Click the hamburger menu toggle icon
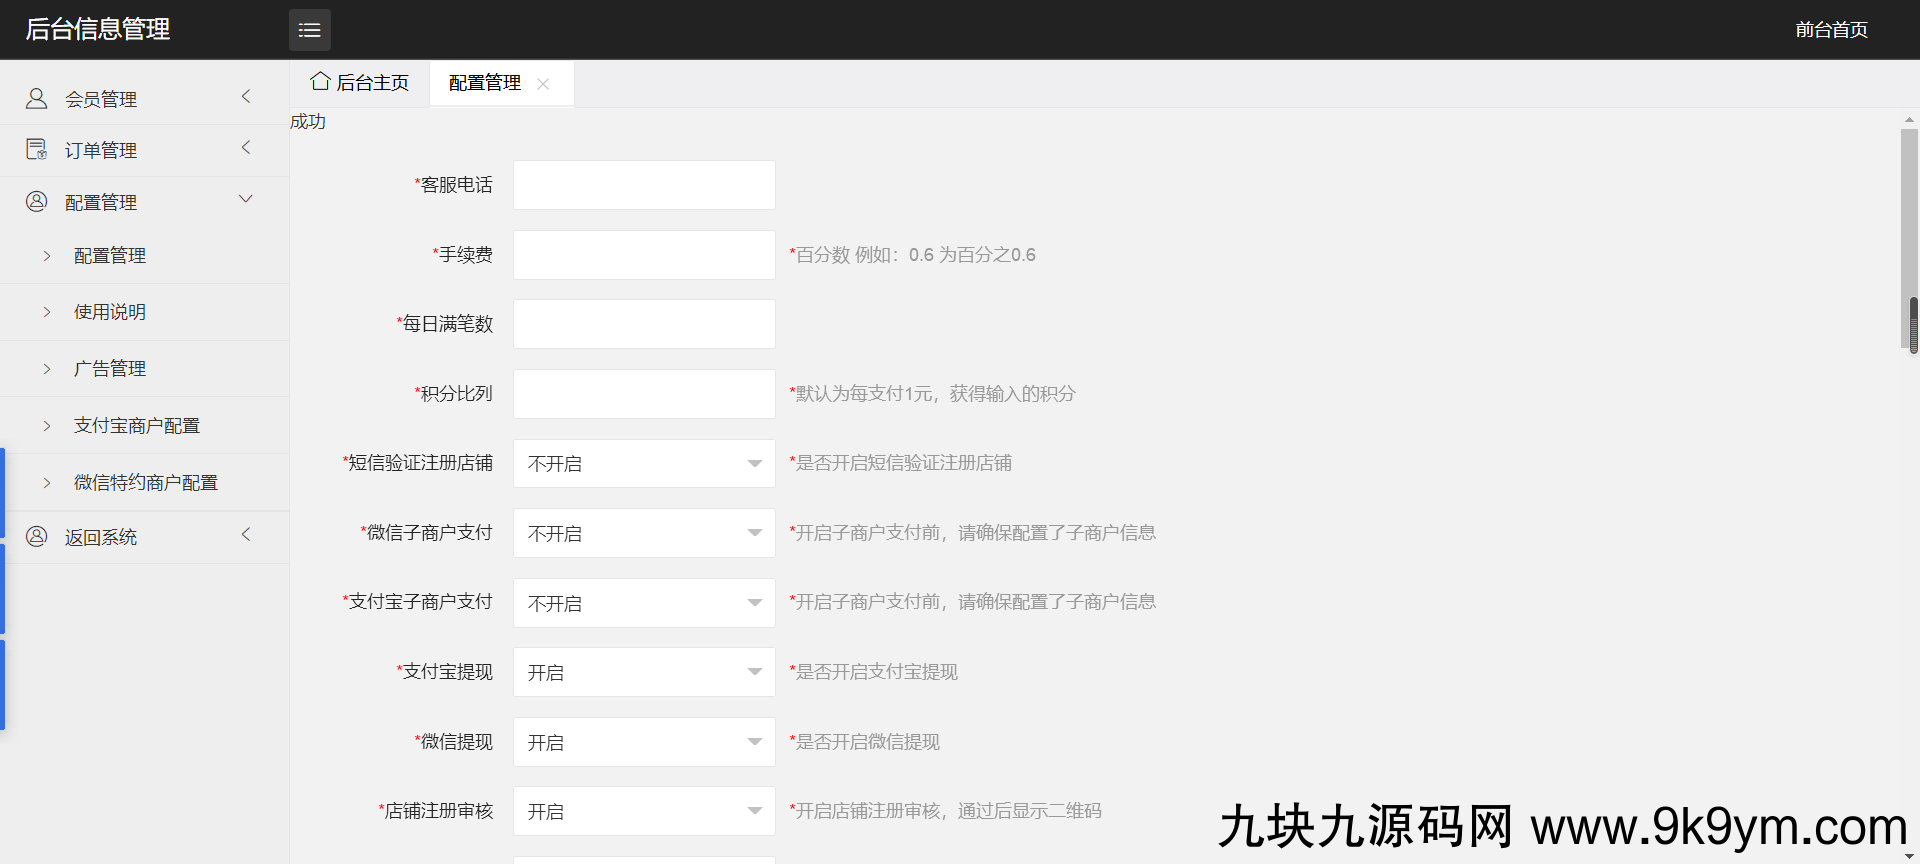The width and height of the screenshot is (1920, 864). pos(309,30)
